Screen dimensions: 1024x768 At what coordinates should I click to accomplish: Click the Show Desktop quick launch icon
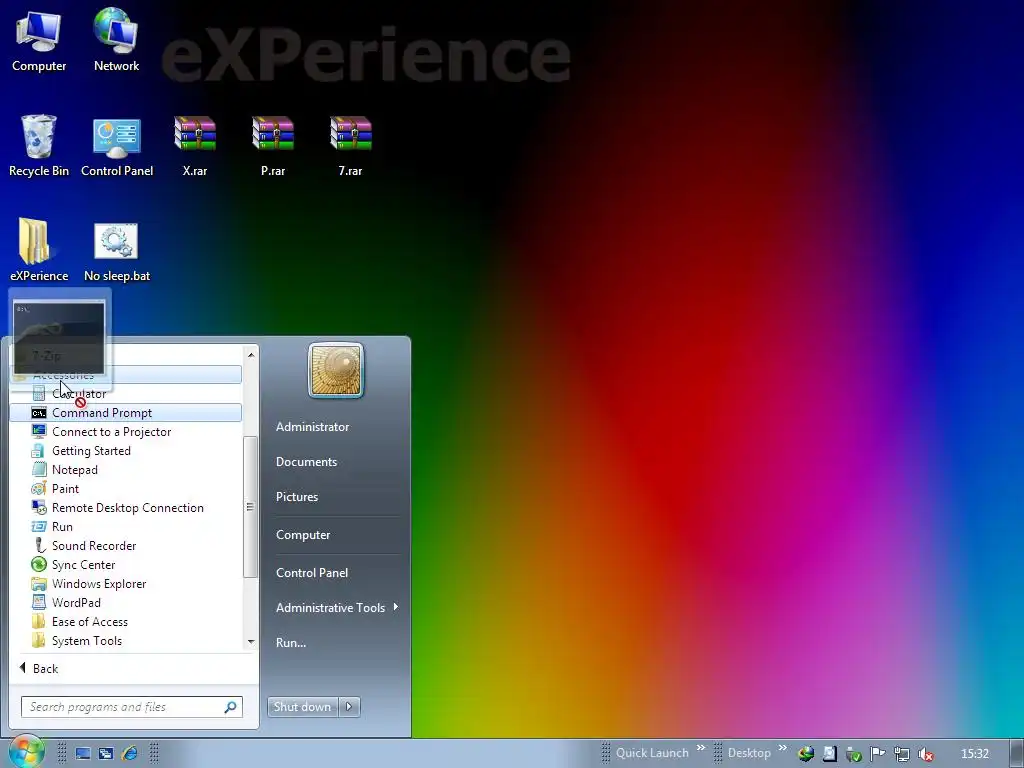(82, 754)
